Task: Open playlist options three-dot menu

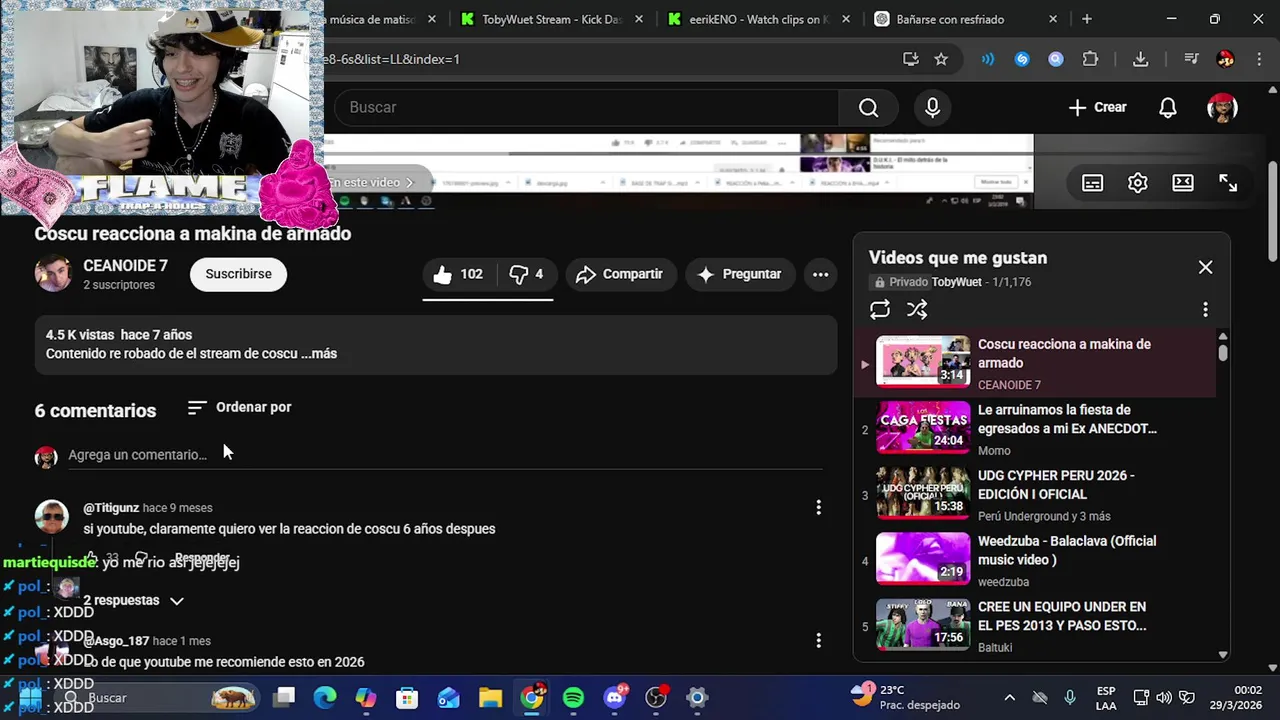Action: (1205, 310)
